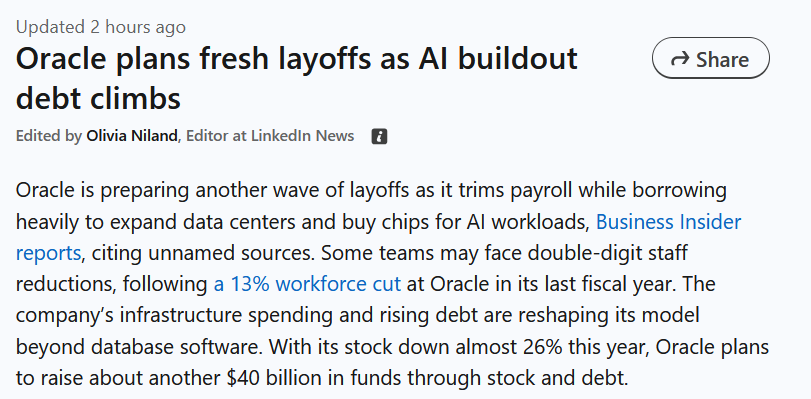
Task: Open the info icon beside LinkedIn News
Action: tap(379, 137)
